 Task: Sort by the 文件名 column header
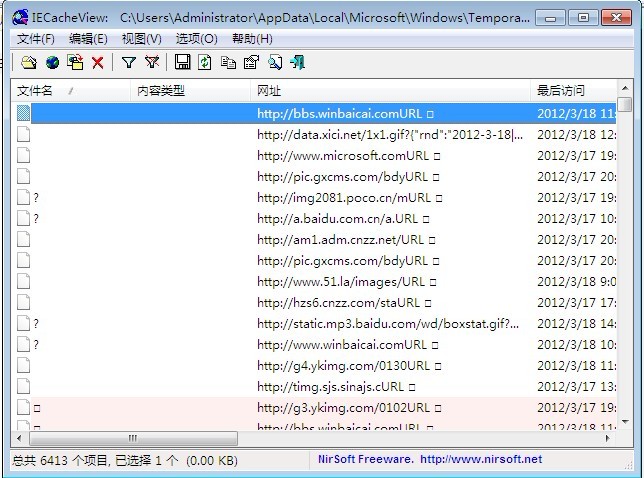[x=36, y=91]
